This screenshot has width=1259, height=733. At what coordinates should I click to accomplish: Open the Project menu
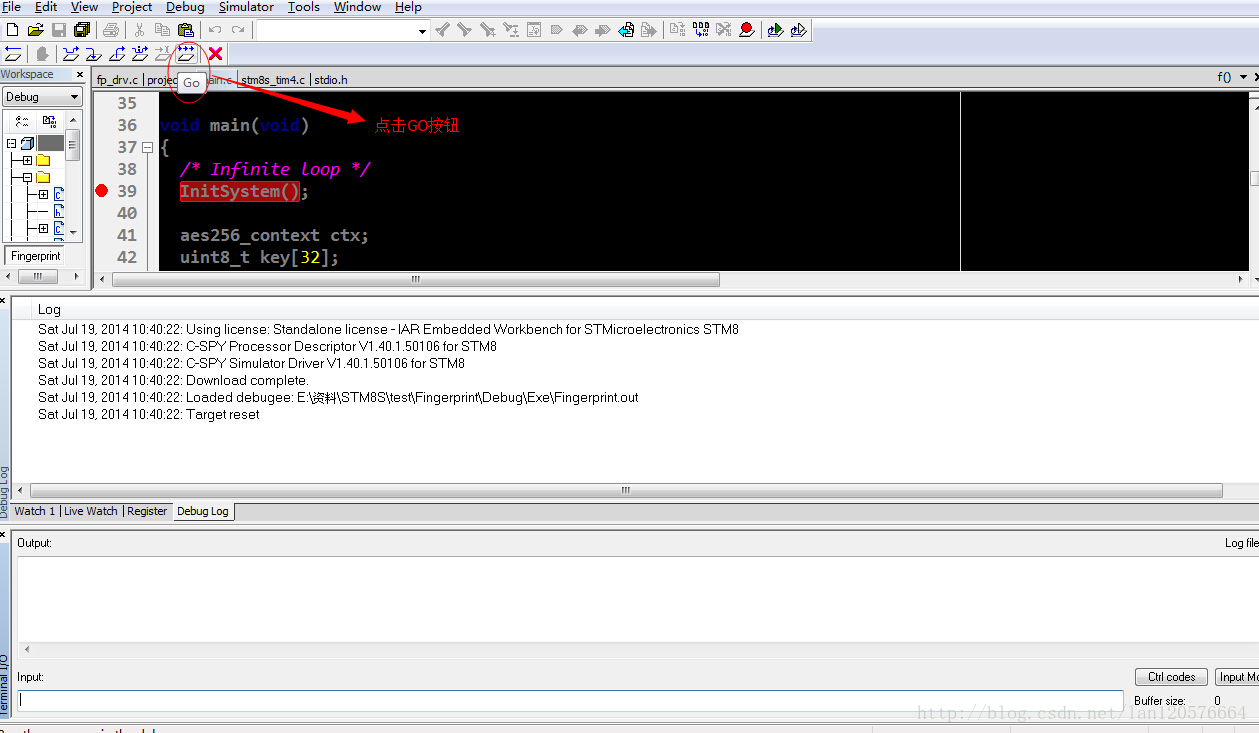(132, 7)
